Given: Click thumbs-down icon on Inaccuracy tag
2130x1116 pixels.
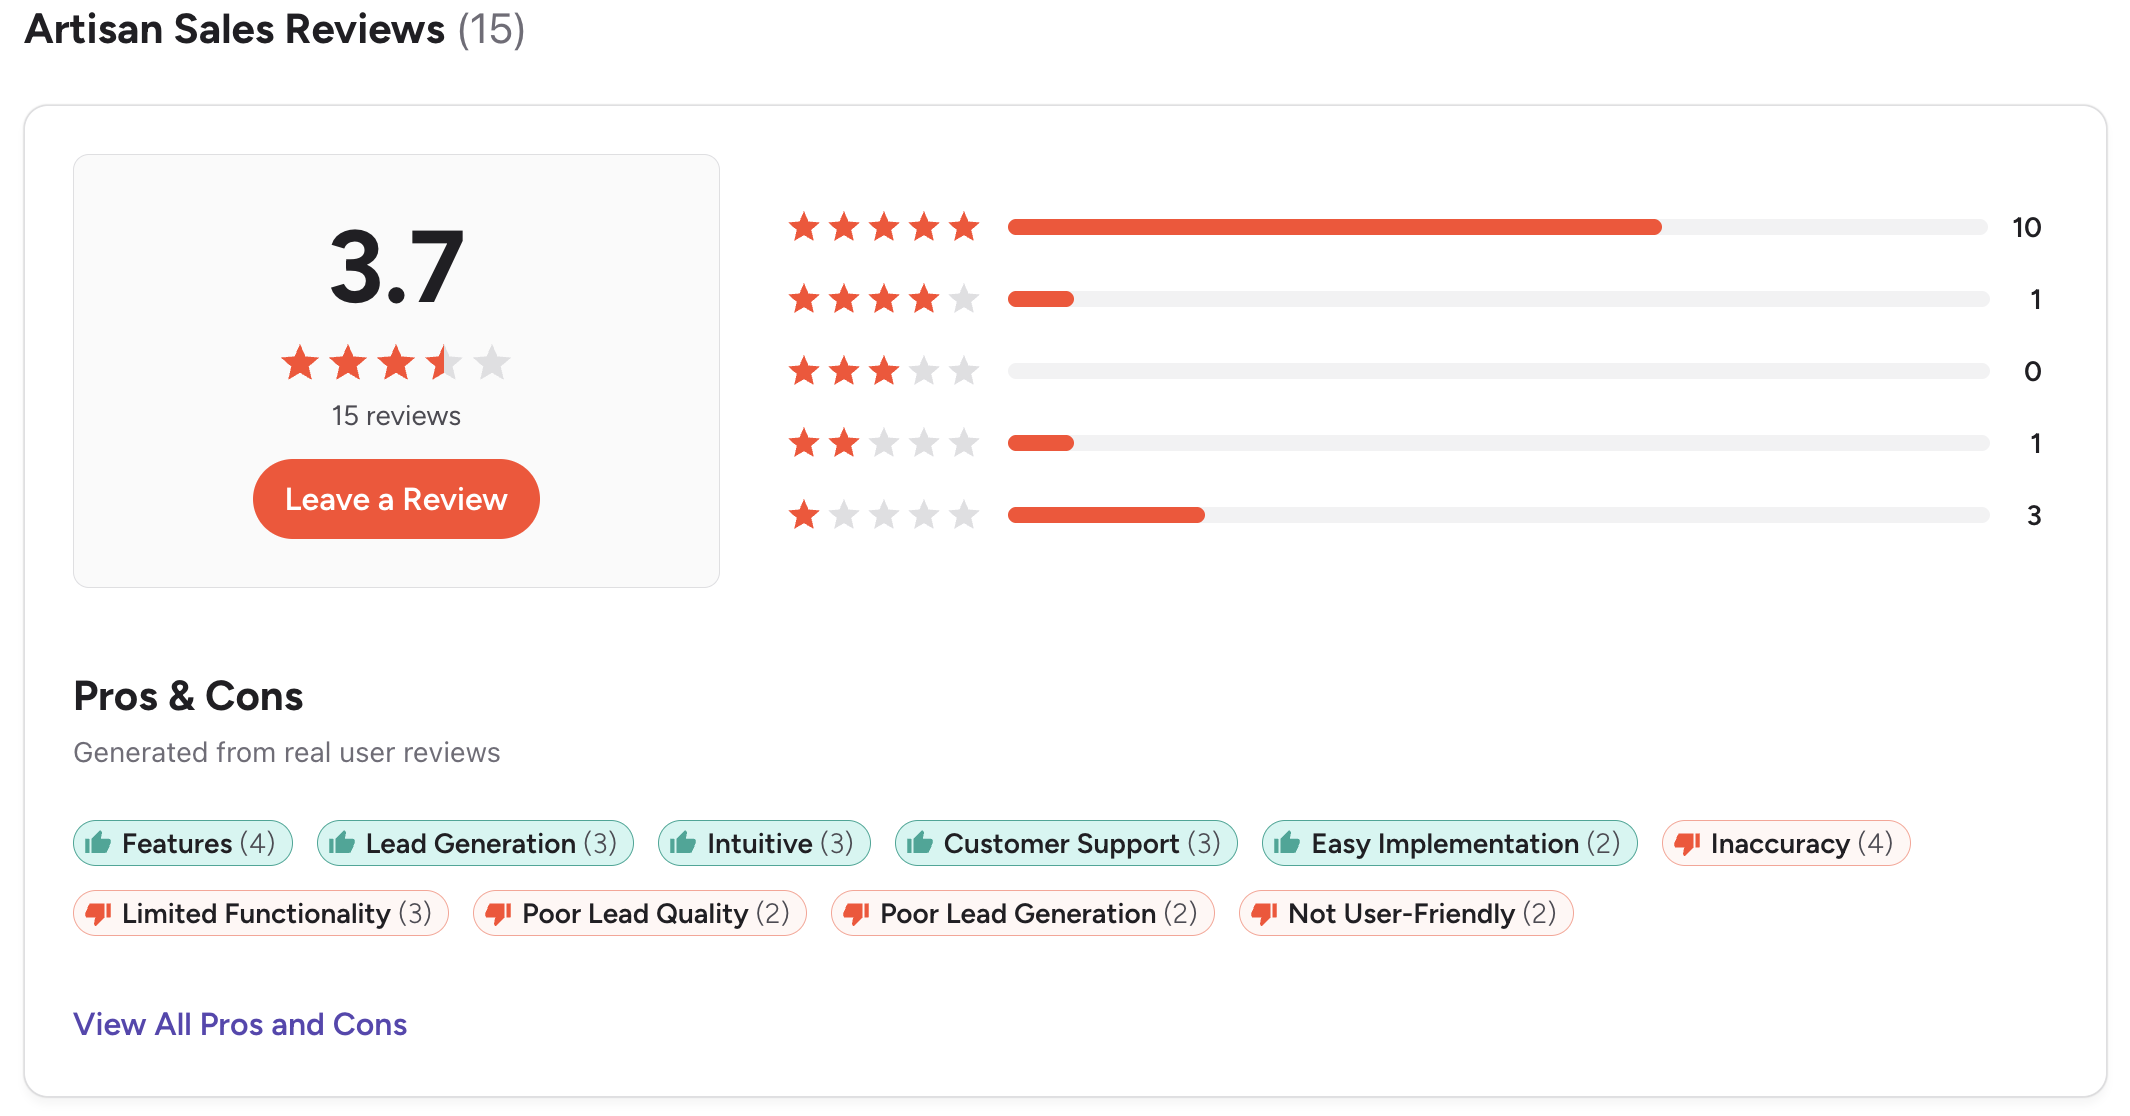Looking at the screenshot, I should tap(1687, 844).
